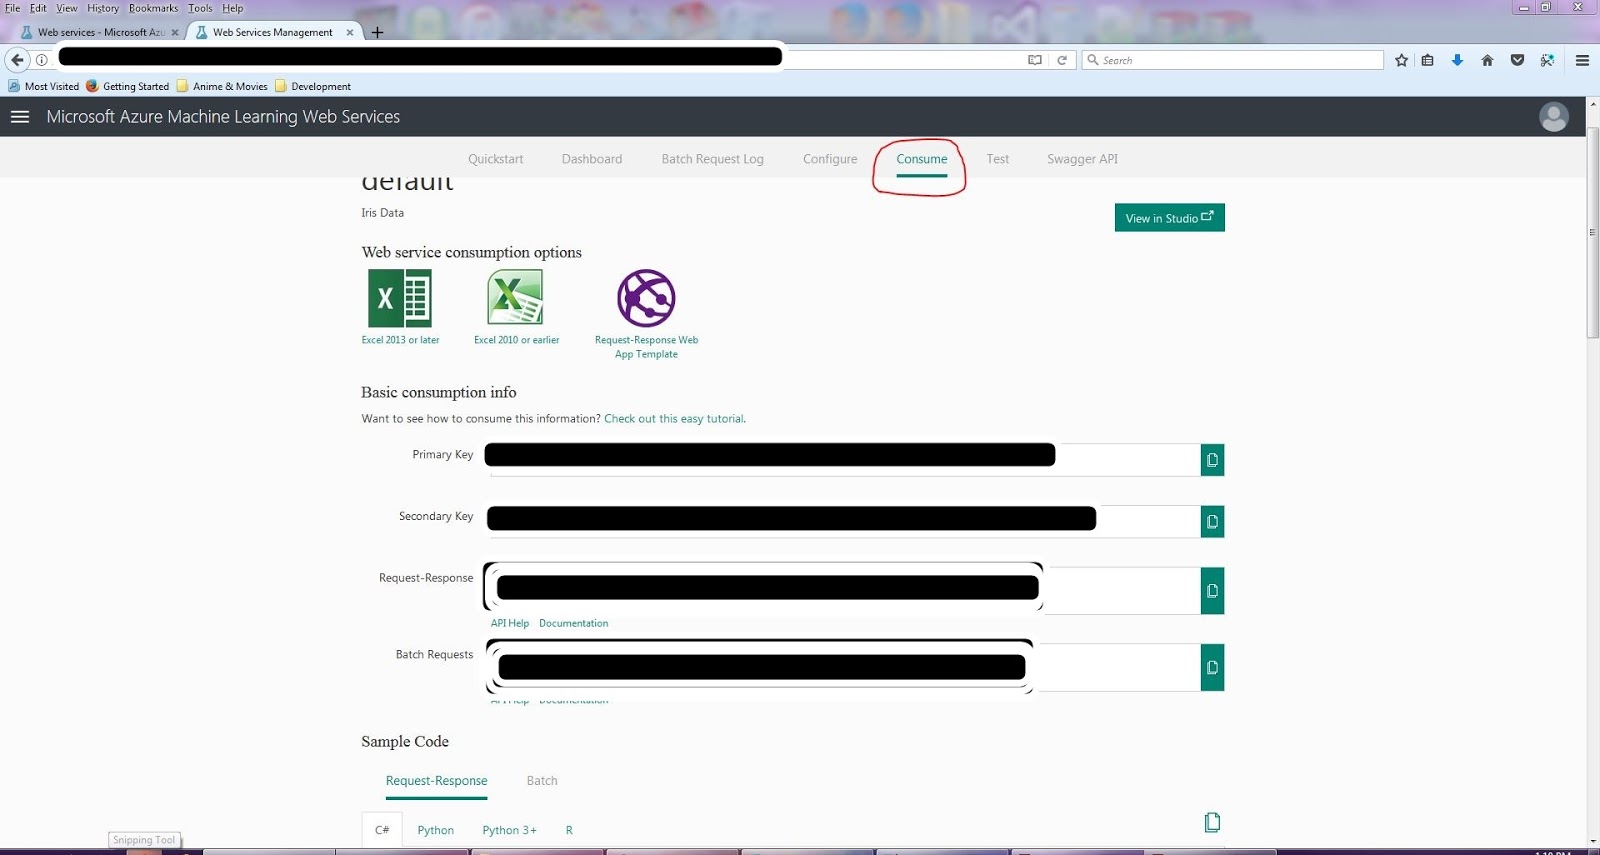The width and height of the screenshot is (1600, 855).
Task: Show the C# sample code
Action: [382, 830]
